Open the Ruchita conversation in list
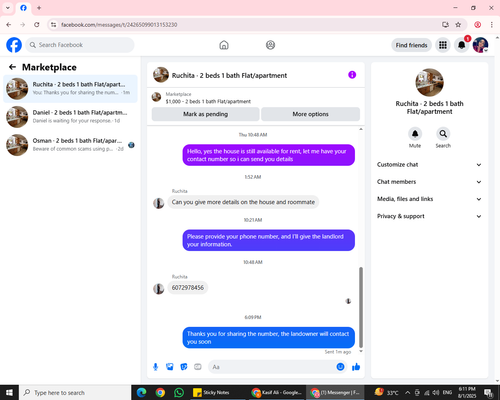Screen dimensions: 500x400 coord(70,89)
